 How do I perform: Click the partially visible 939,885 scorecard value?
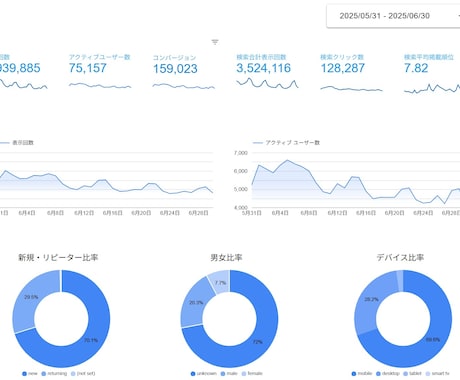coord(20,68)
